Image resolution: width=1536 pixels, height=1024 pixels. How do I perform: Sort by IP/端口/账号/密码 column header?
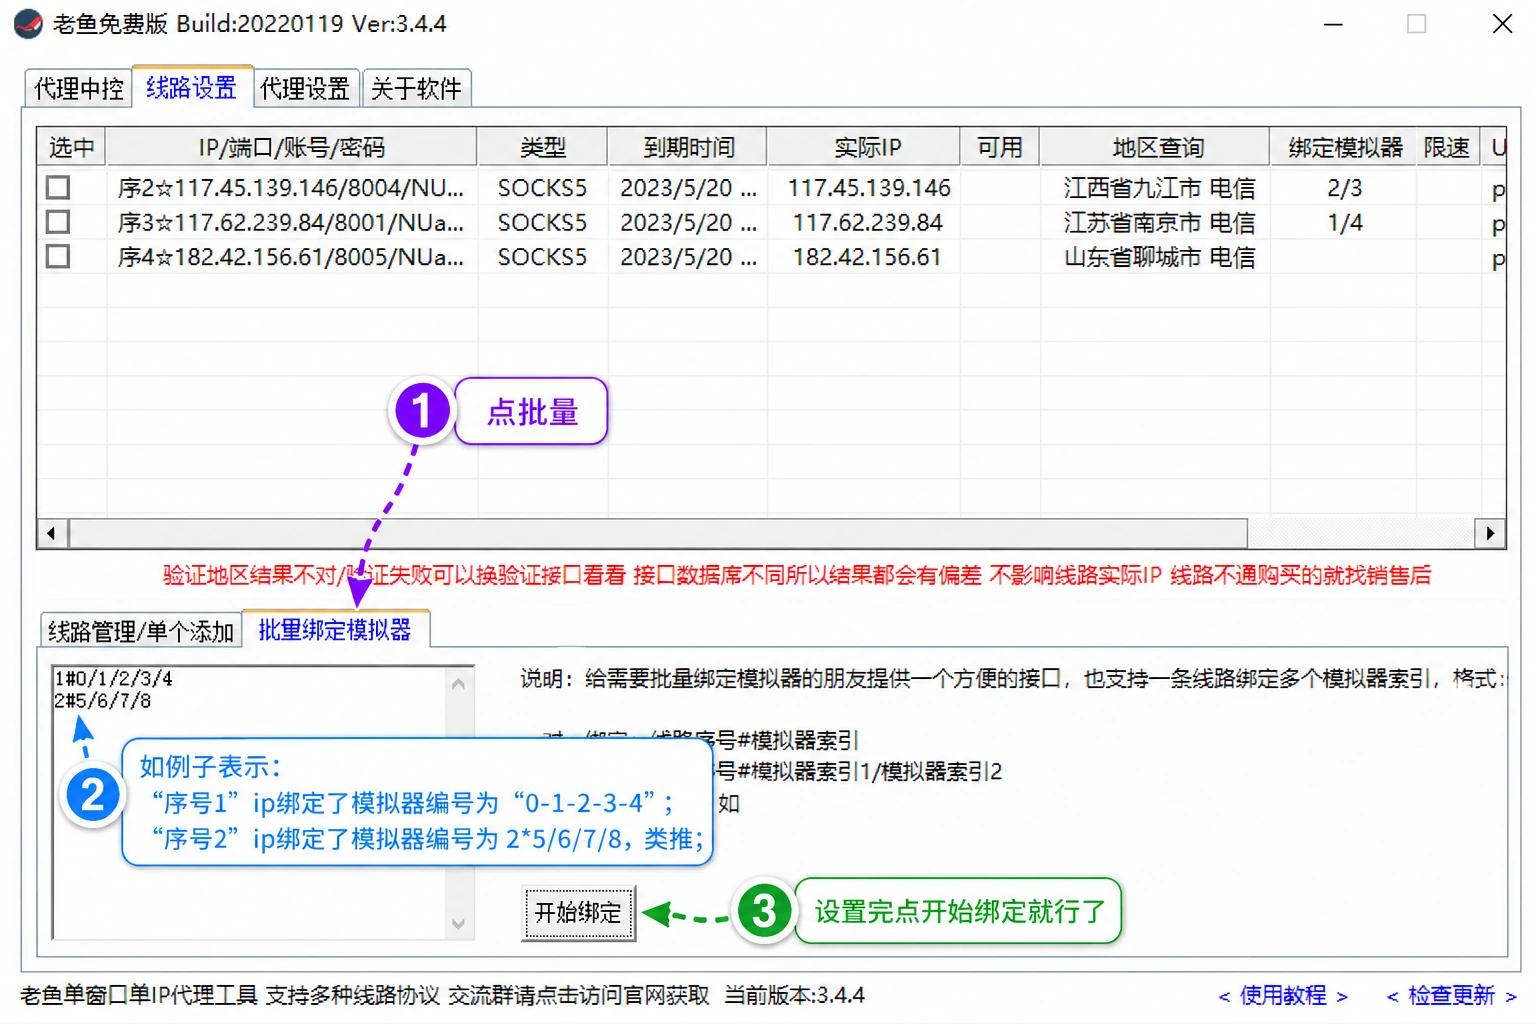click(291, 148)
